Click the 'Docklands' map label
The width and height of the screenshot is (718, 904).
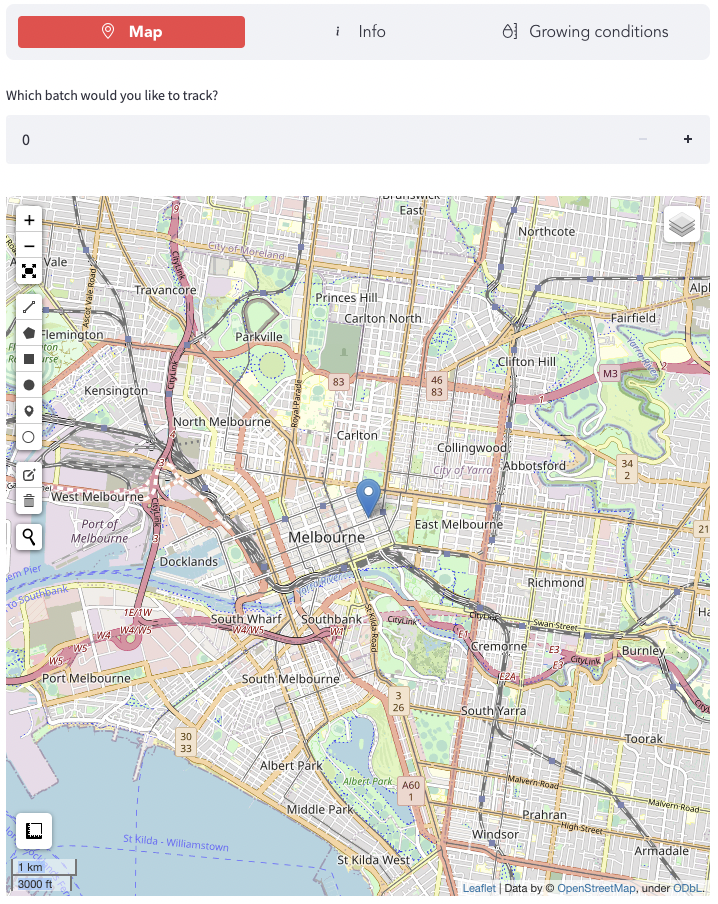(189, 562)
